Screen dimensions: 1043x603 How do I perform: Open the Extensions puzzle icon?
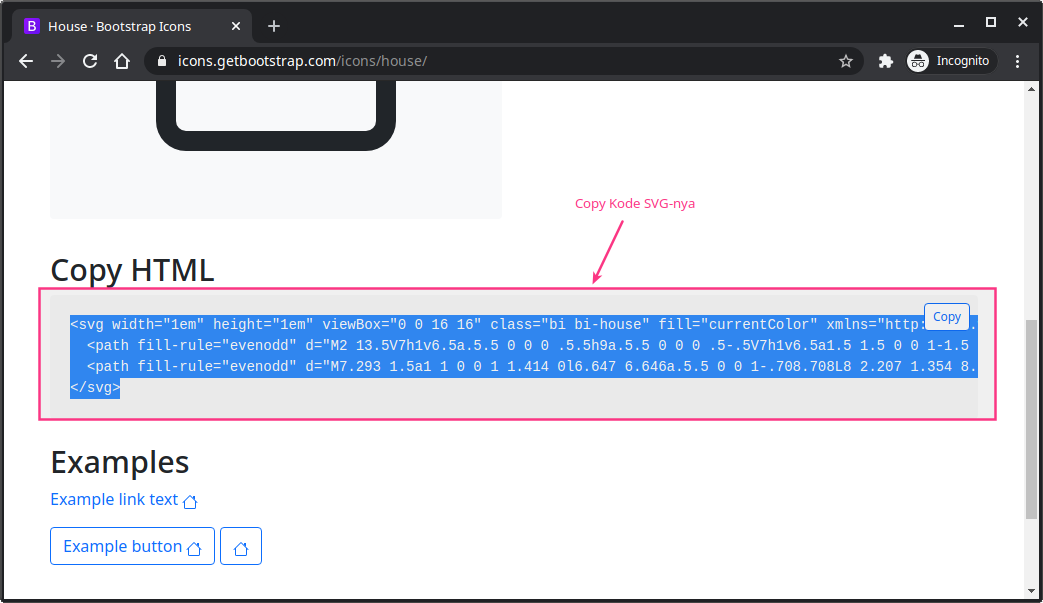(885, 61)
